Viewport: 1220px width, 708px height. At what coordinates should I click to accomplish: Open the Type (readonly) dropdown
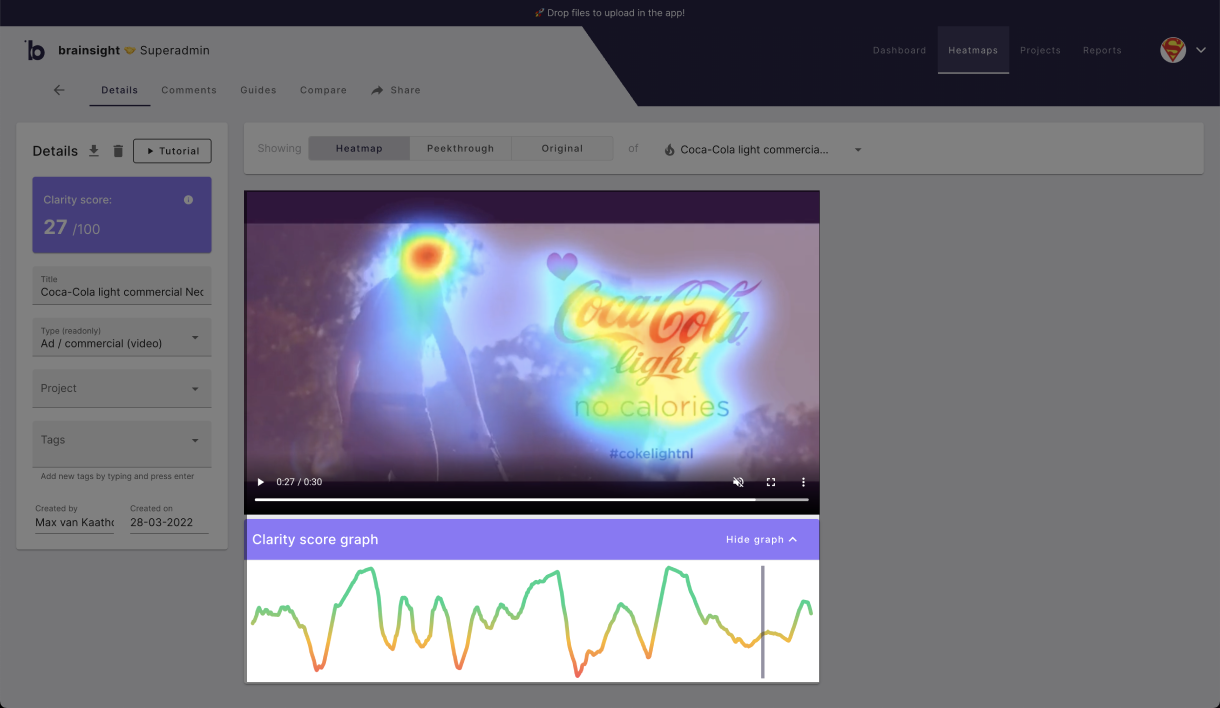tap(122, 337)
